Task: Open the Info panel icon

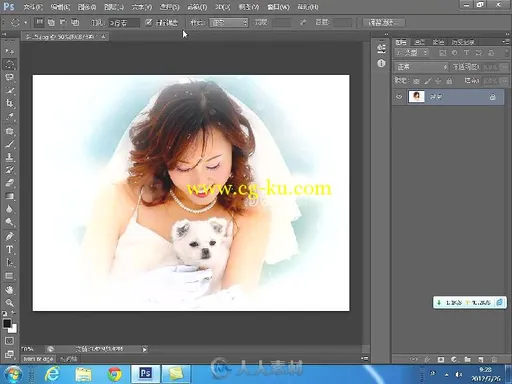Action: [x=381, y=63]
